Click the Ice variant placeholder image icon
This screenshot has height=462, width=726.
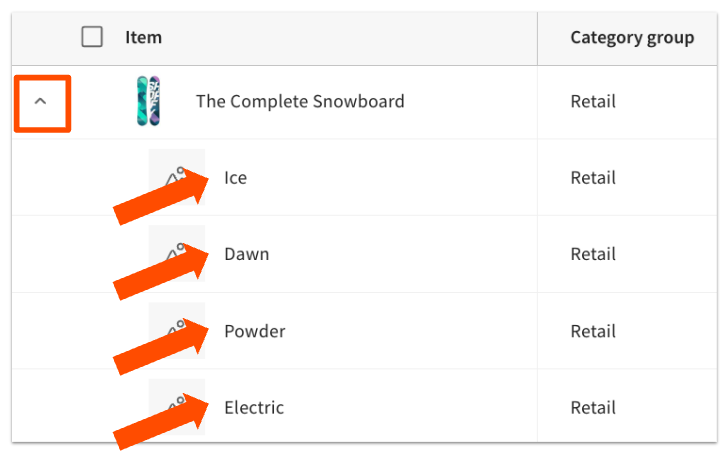[x=177, y=176]
